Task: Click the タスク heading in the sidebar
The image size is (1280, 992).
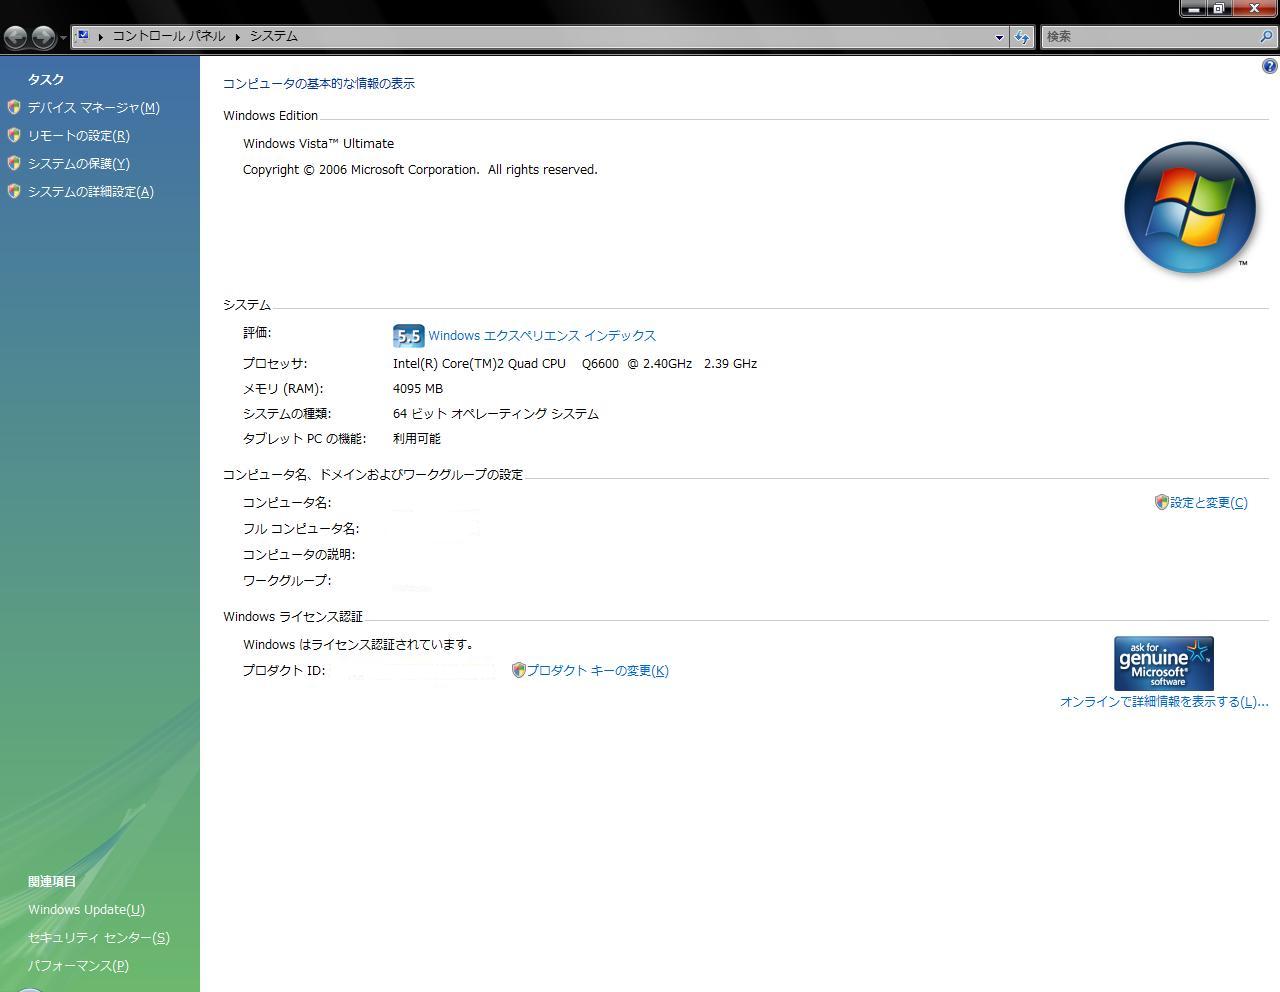Action: click(46, 80)
